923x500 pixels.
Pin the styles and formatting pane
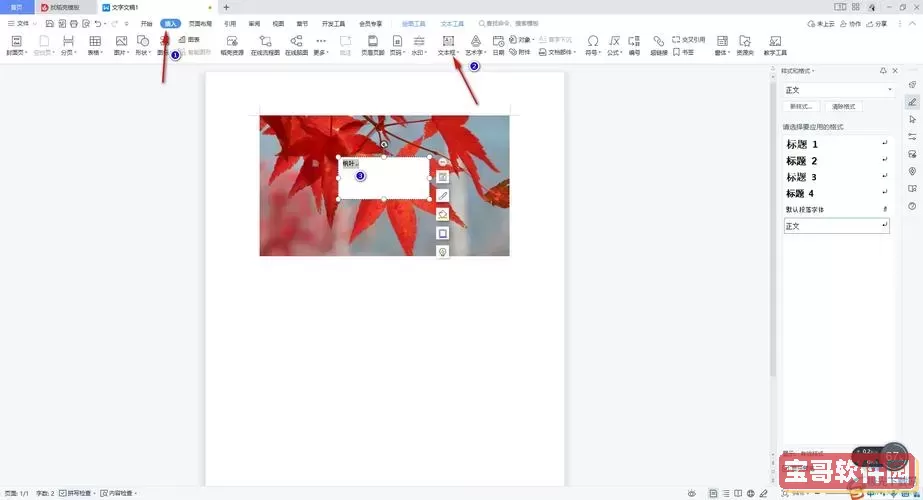(883, 71)
